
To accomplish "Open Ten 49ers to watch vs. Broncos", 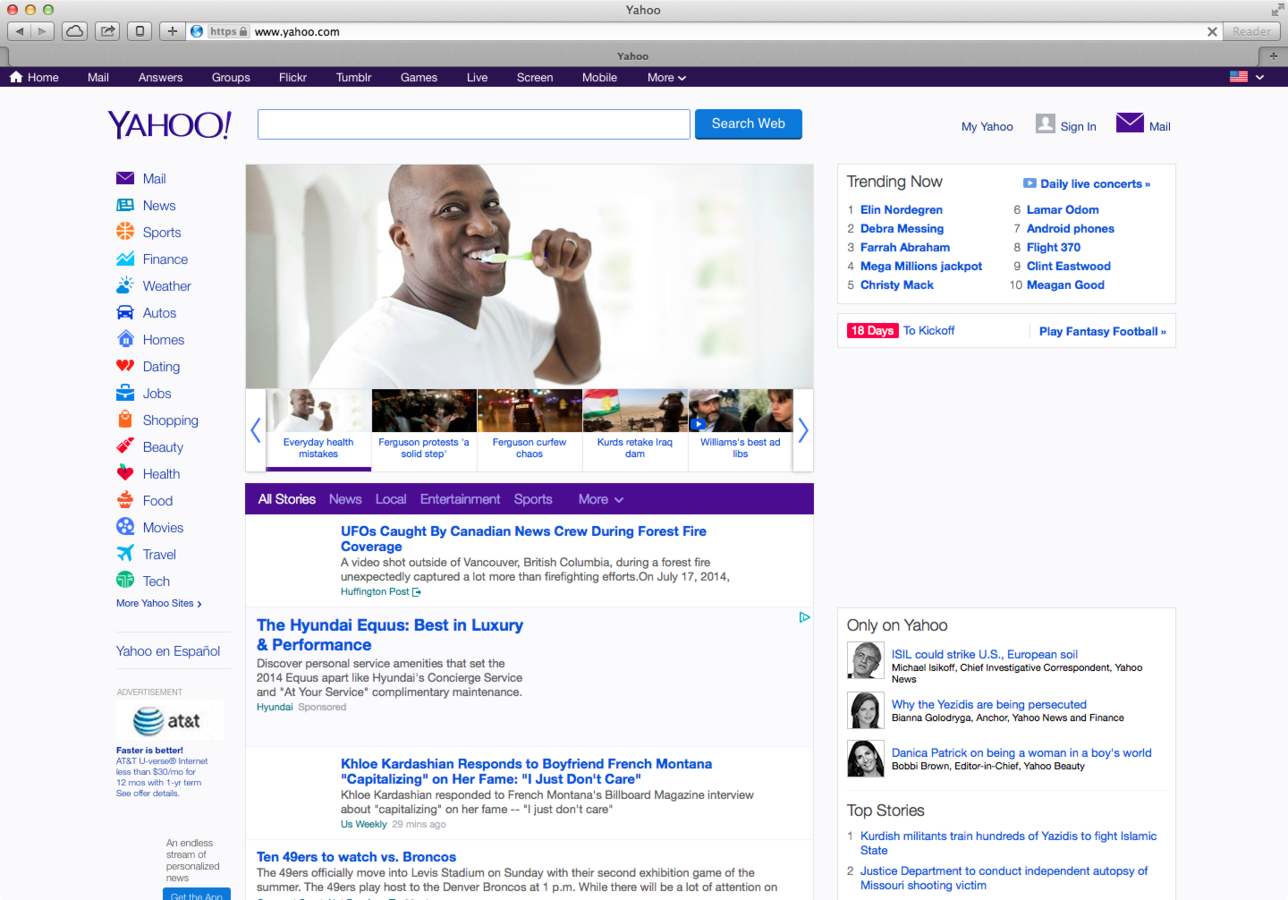I will point(356,857).
